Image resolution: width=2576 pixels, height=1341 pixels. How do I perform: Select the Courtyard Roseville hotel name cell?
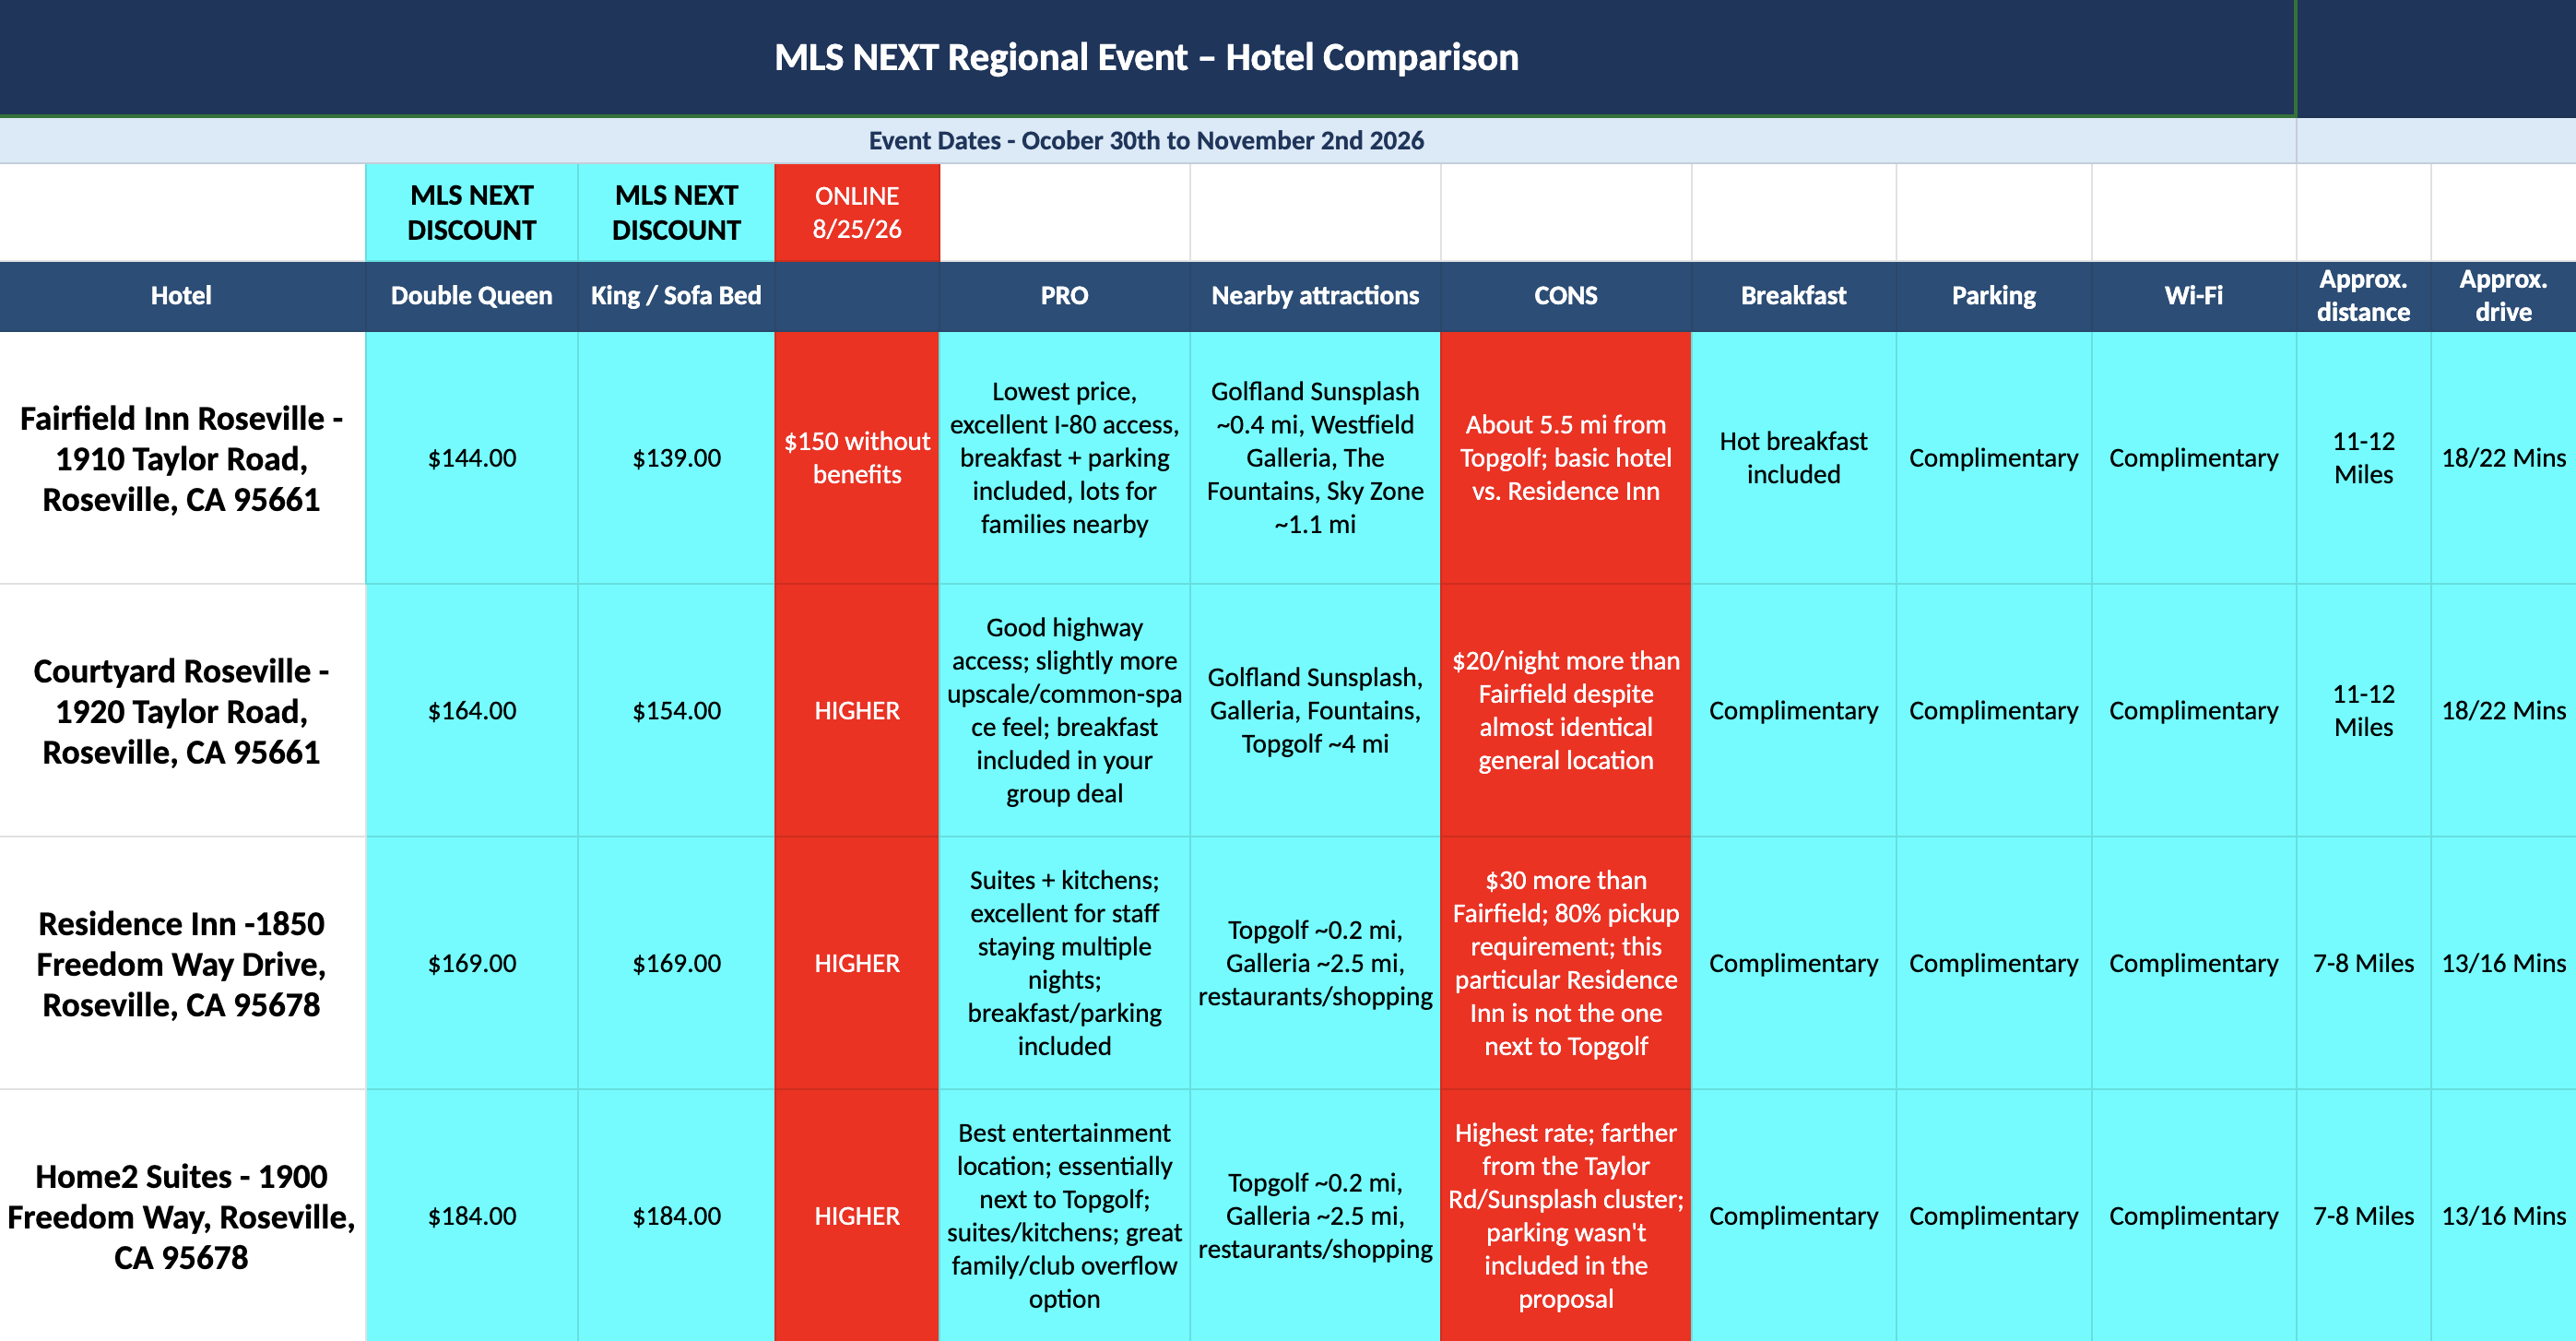182,711
